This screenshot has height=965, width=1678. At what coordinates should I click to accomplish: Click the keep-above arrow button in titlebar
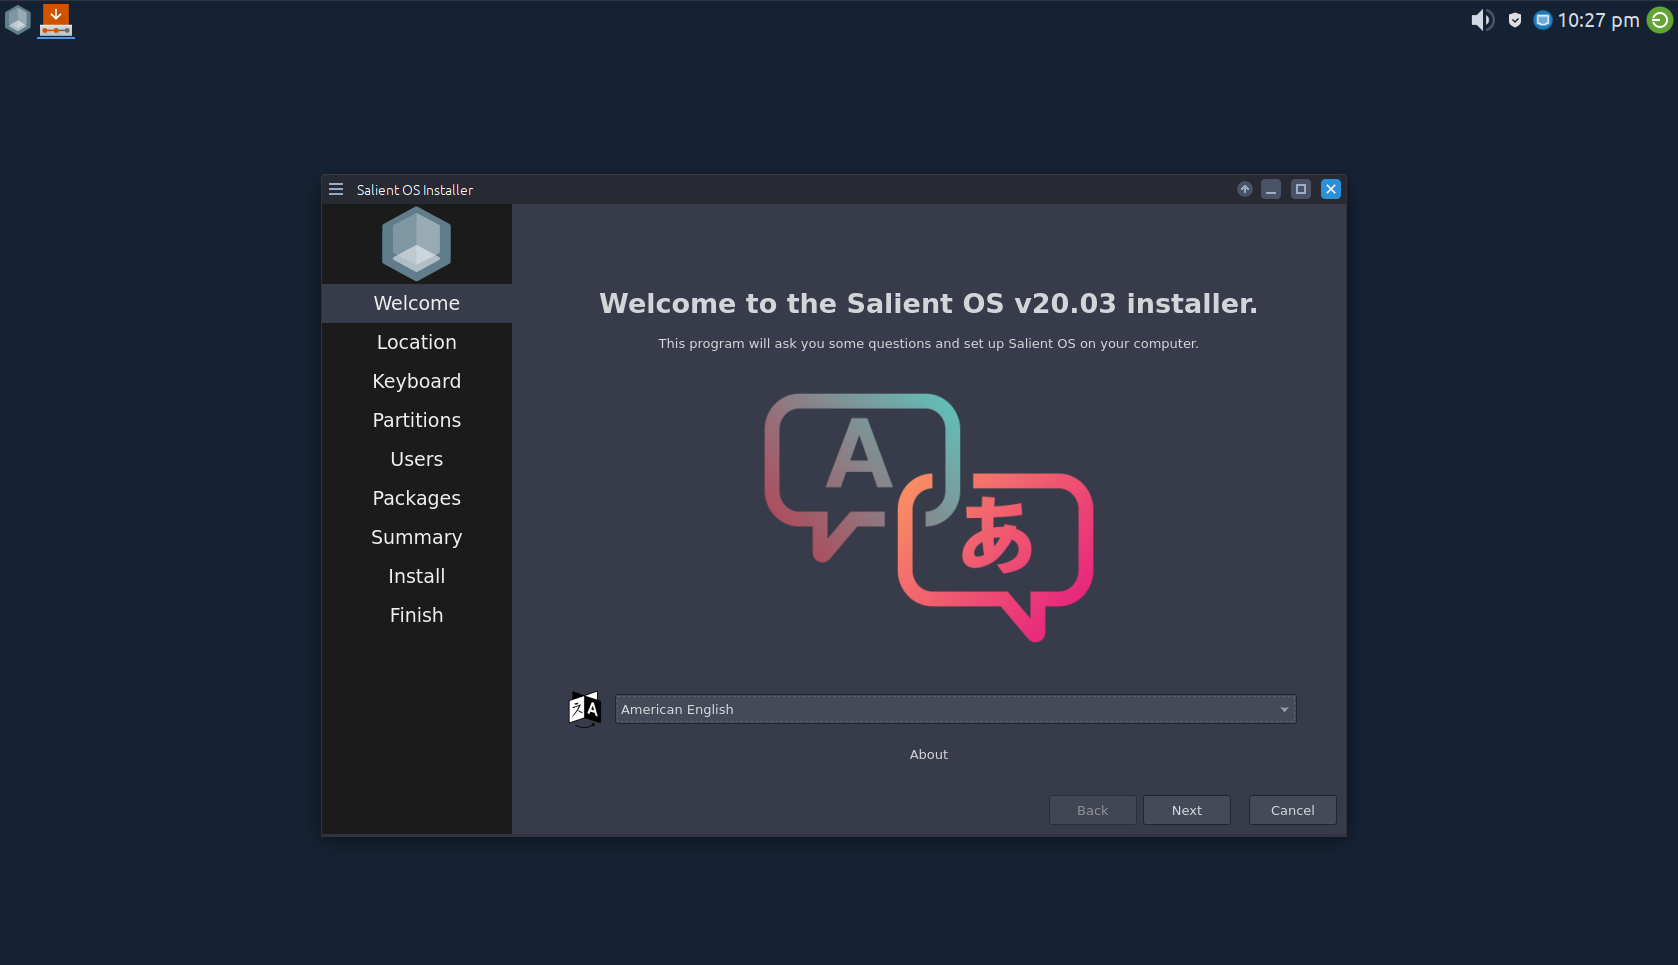pyautogui.click(x=1245, y=189)
